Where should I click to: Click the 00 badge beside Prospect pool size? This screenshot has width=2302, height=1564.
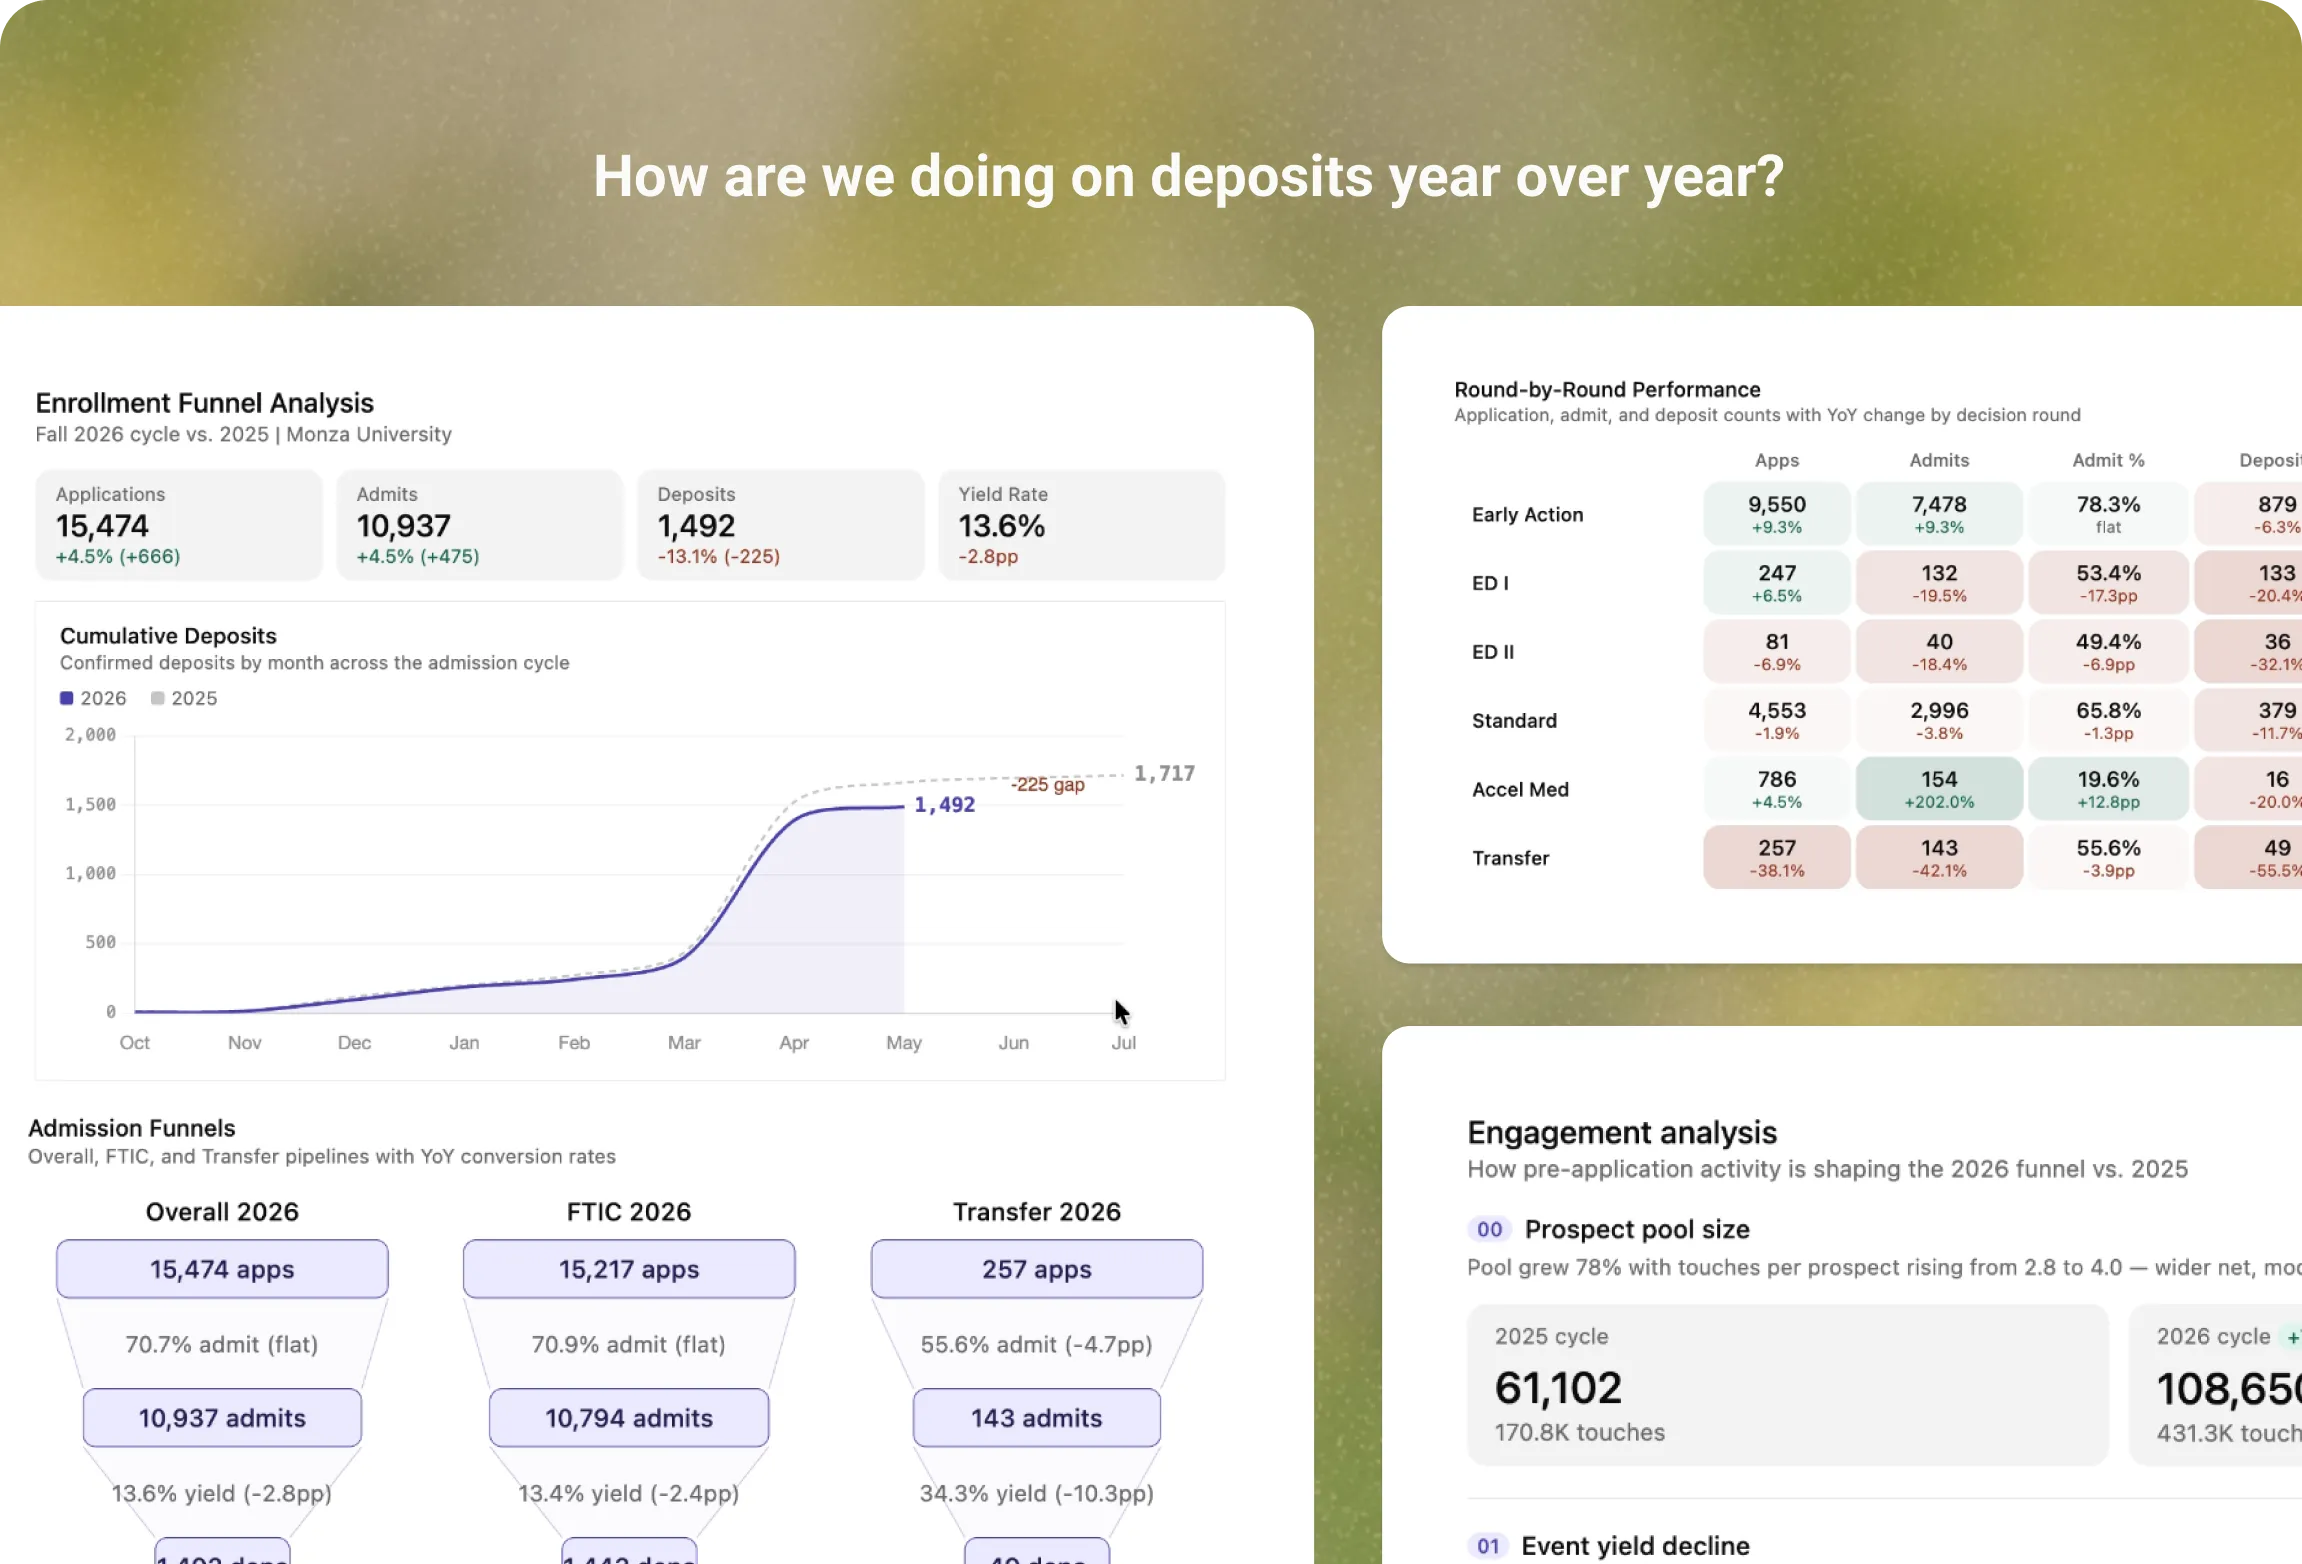[x=1489, y=1229]
